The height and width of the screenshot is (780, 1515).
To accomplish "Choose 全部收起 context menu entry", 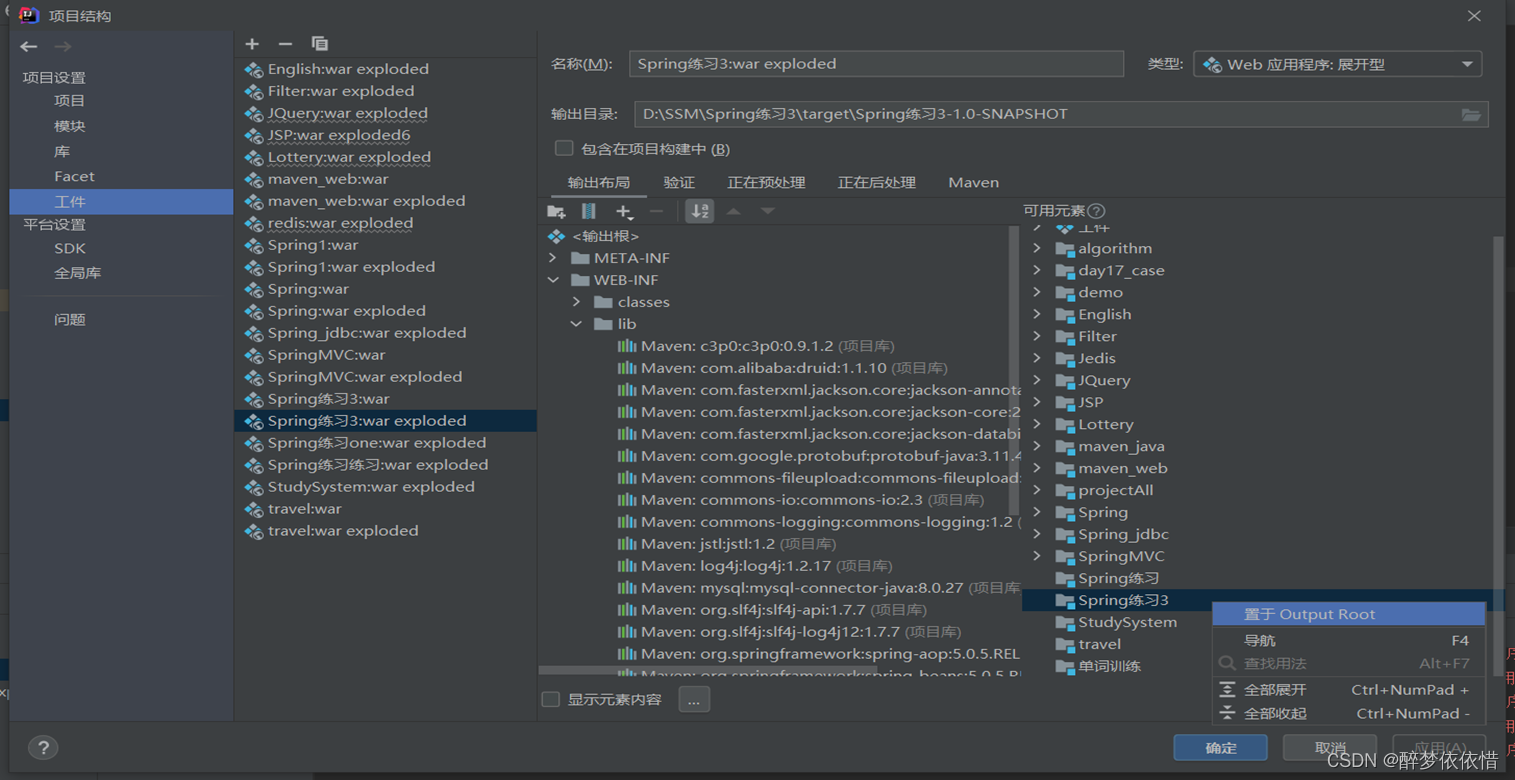I will tap(1349, 713).
